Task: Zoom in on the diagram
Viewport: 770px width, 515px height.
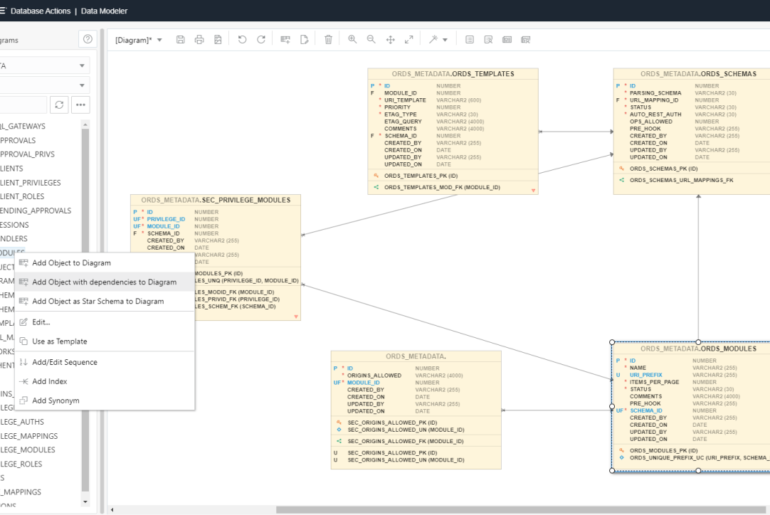Action: [x=353, y=40]
